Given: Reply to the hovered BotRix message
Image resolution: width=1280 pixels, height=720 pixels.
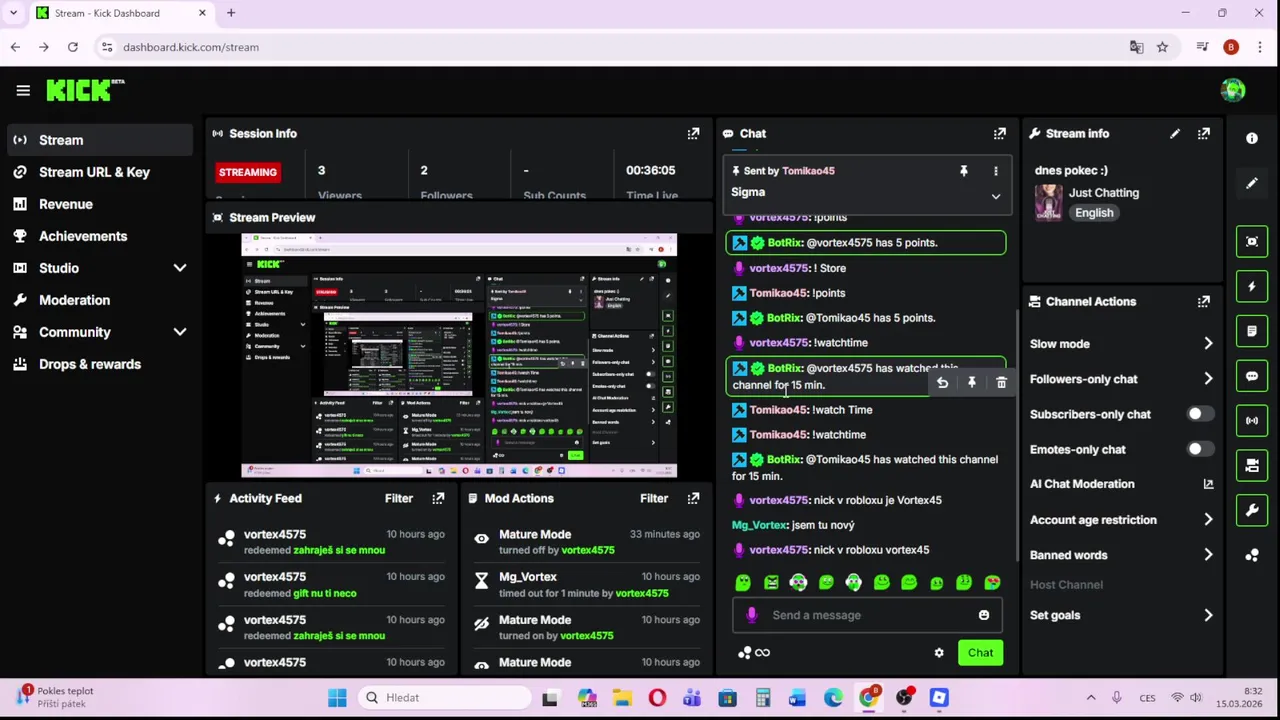Looking at the screenshot, I should coord(942,383).
